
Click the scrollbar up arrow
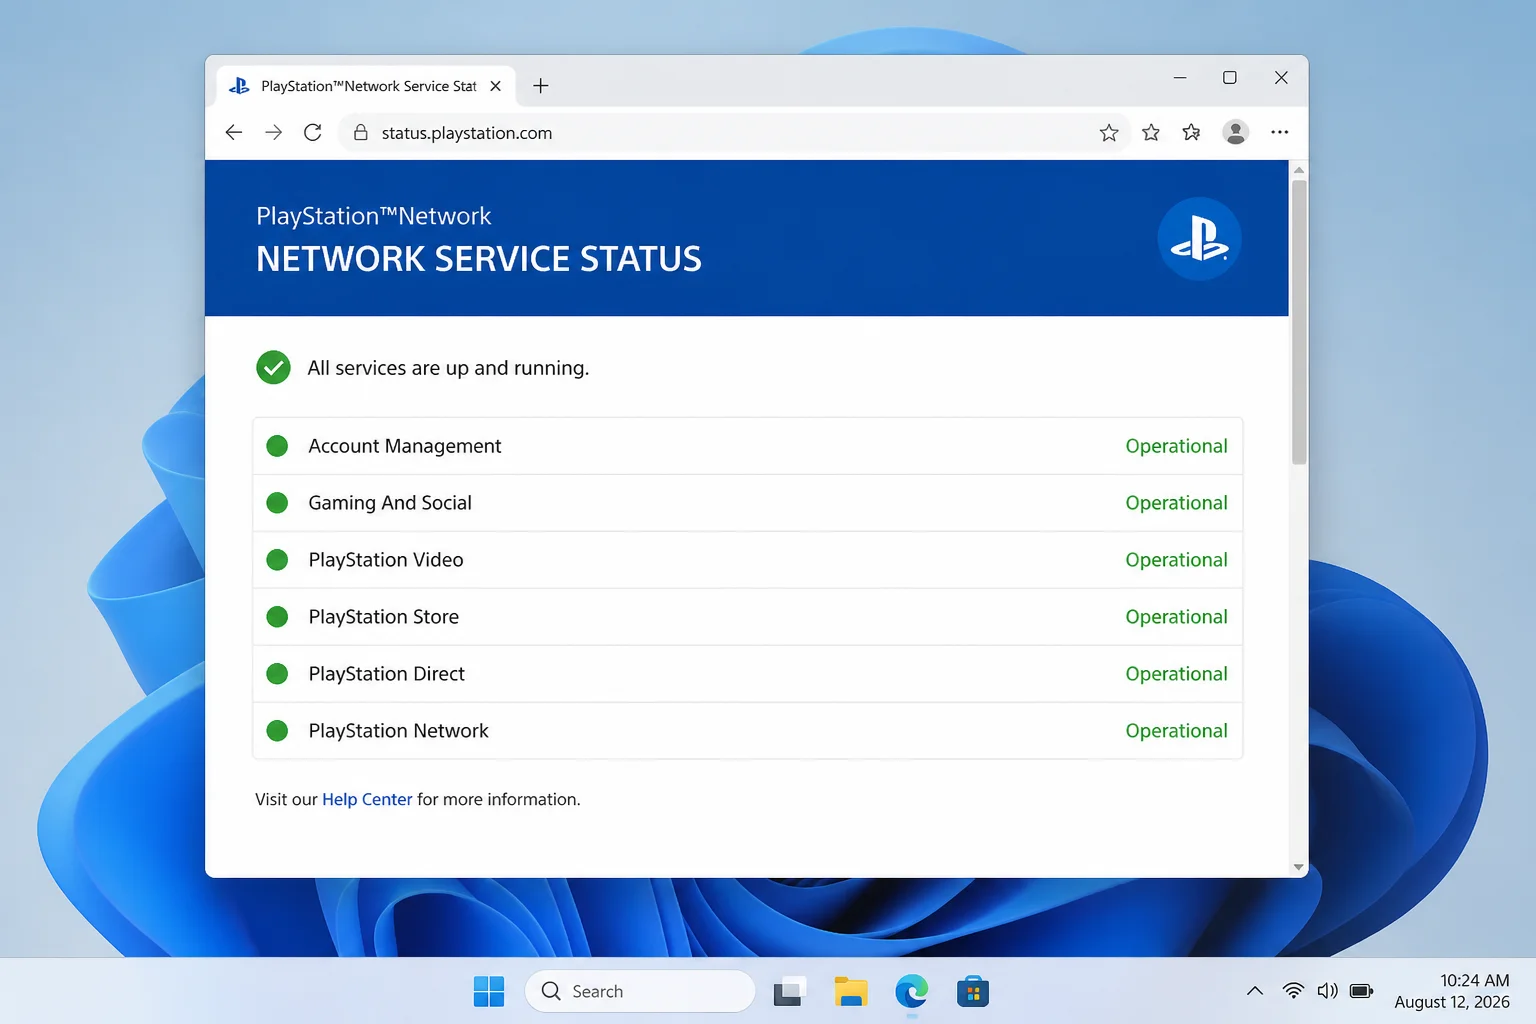[x=1299, y=170]
